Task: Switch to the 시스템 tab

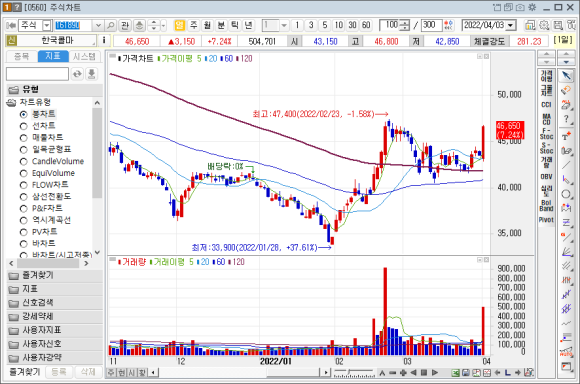Action: point(84,56)
